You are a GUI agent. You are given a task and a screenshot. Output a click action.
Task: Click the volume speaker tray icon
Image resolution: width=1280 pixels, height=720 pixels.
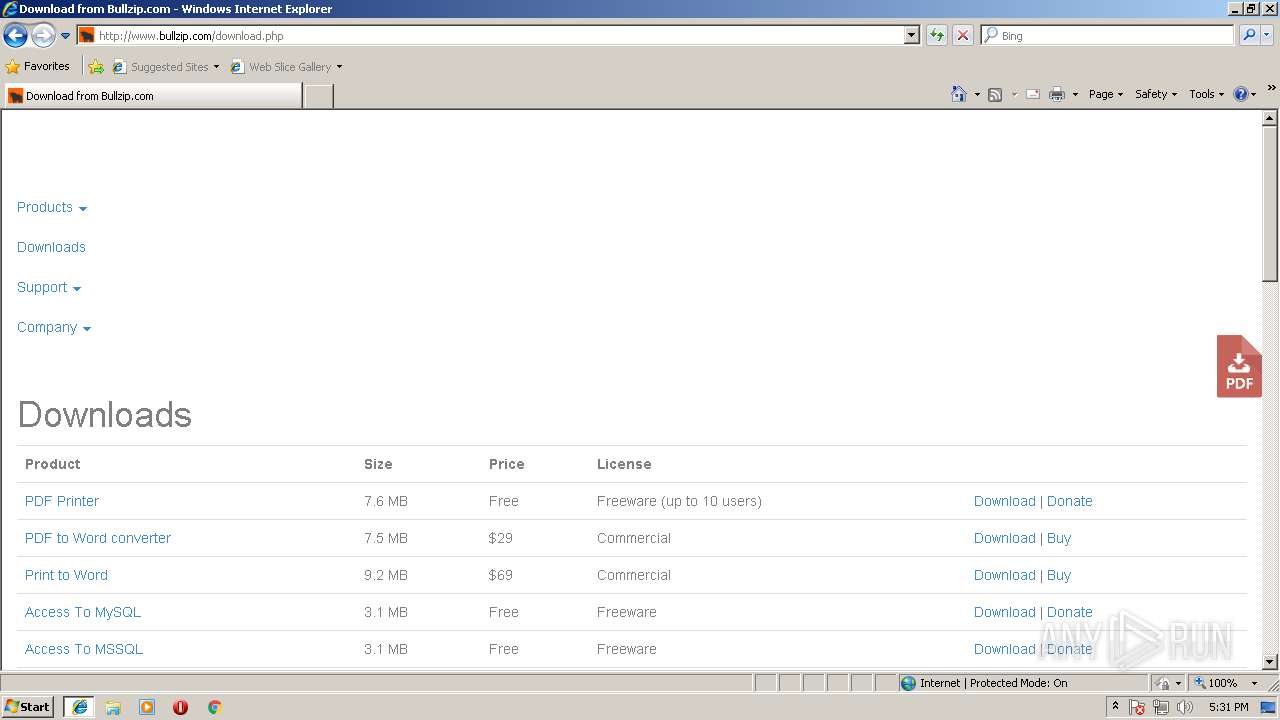pos(1185,707)
